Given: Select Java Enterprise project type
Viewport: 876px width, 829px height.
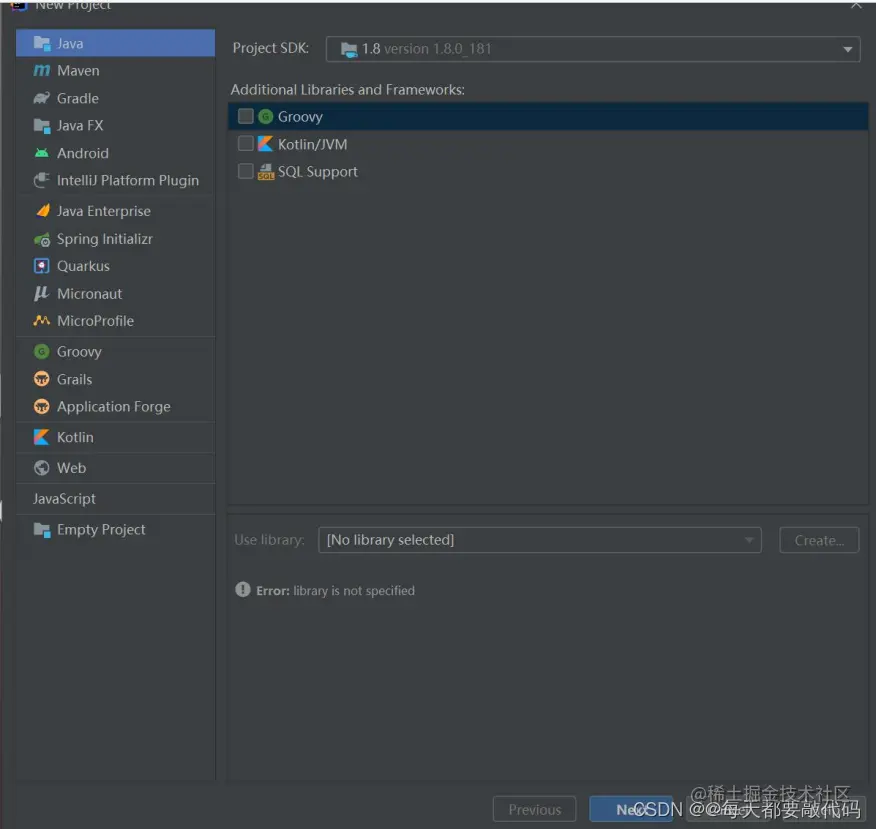Looking at the screenshot, I should pos(116,211).
